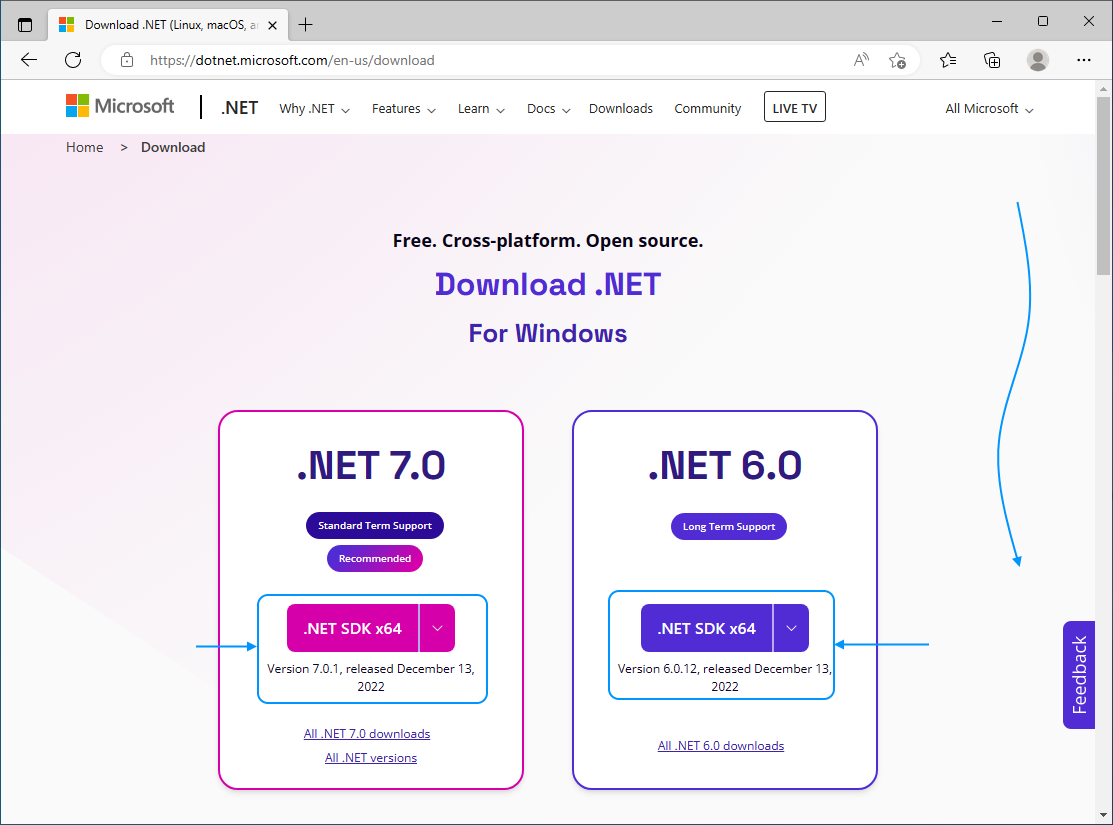Open the Downloads nav item
This screenshot has height=825, width=1113.
(620, 109)
